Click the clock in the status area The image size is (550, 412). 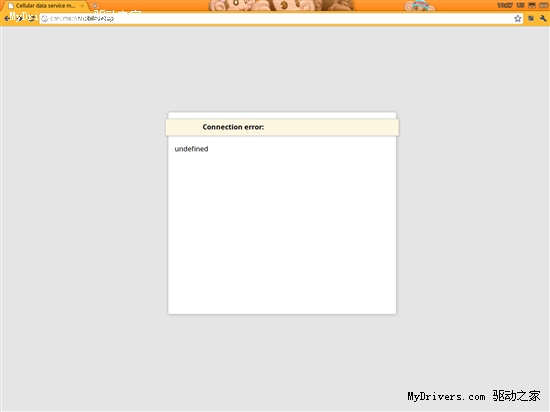click(505, 5)
